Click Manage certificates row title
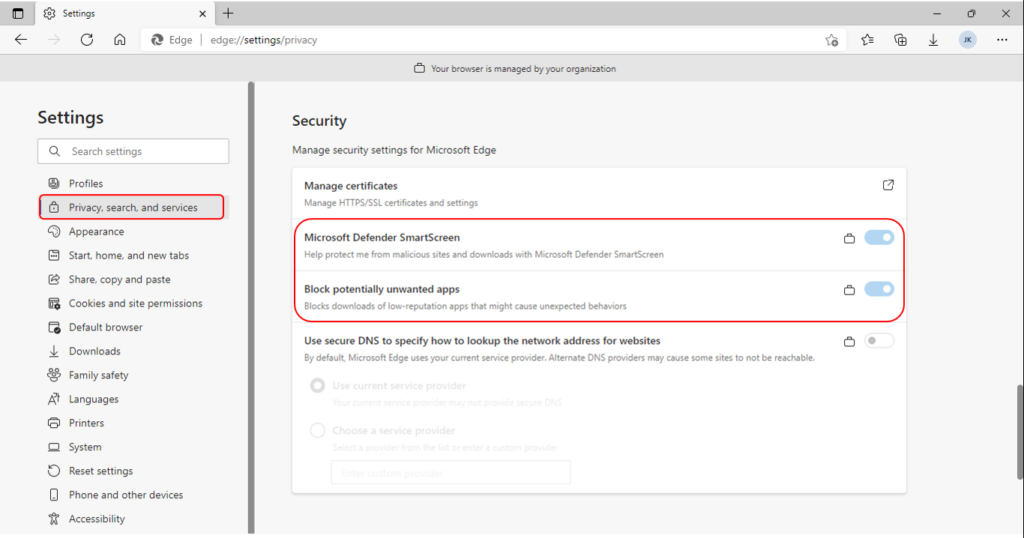The image size is (1024, 538). (351, 186)
